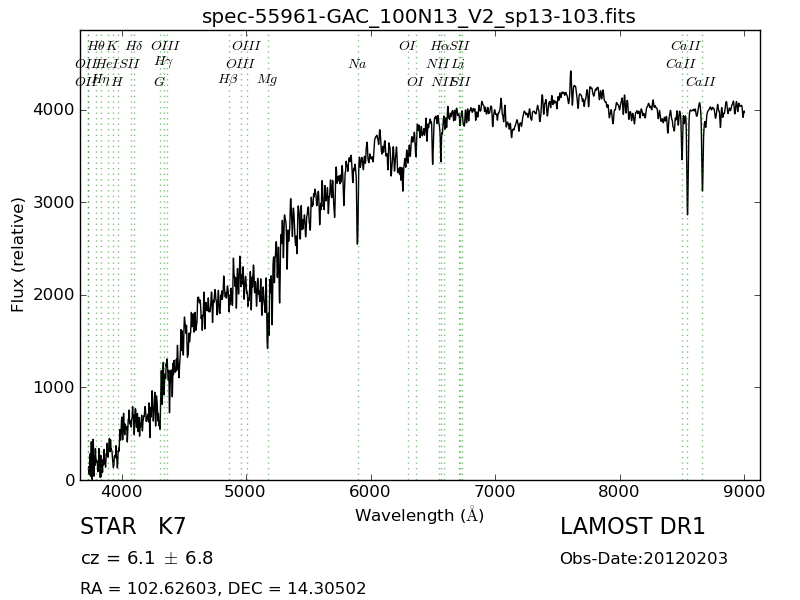800x600 pixels.
Task: Click the x-axis tick label 8000
Action: (620, 492)
